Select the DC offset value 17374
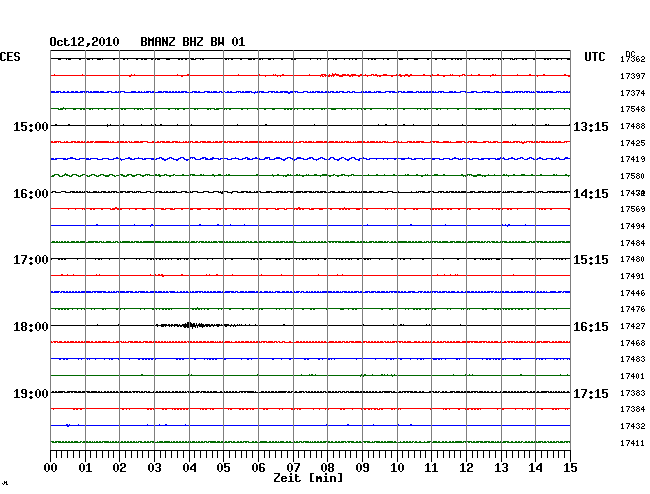The image size is (650, 494). 633,93
